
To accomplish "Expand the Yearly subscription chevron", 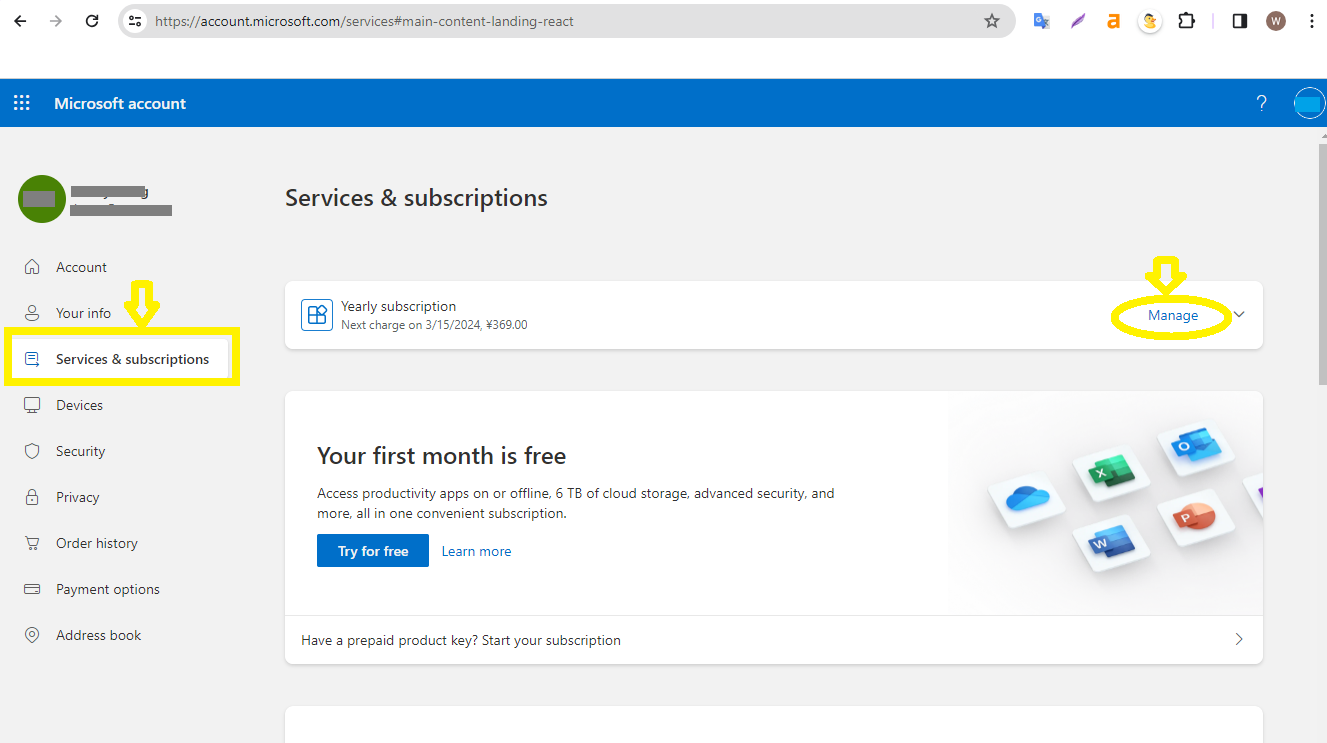I will (1240, 315).
